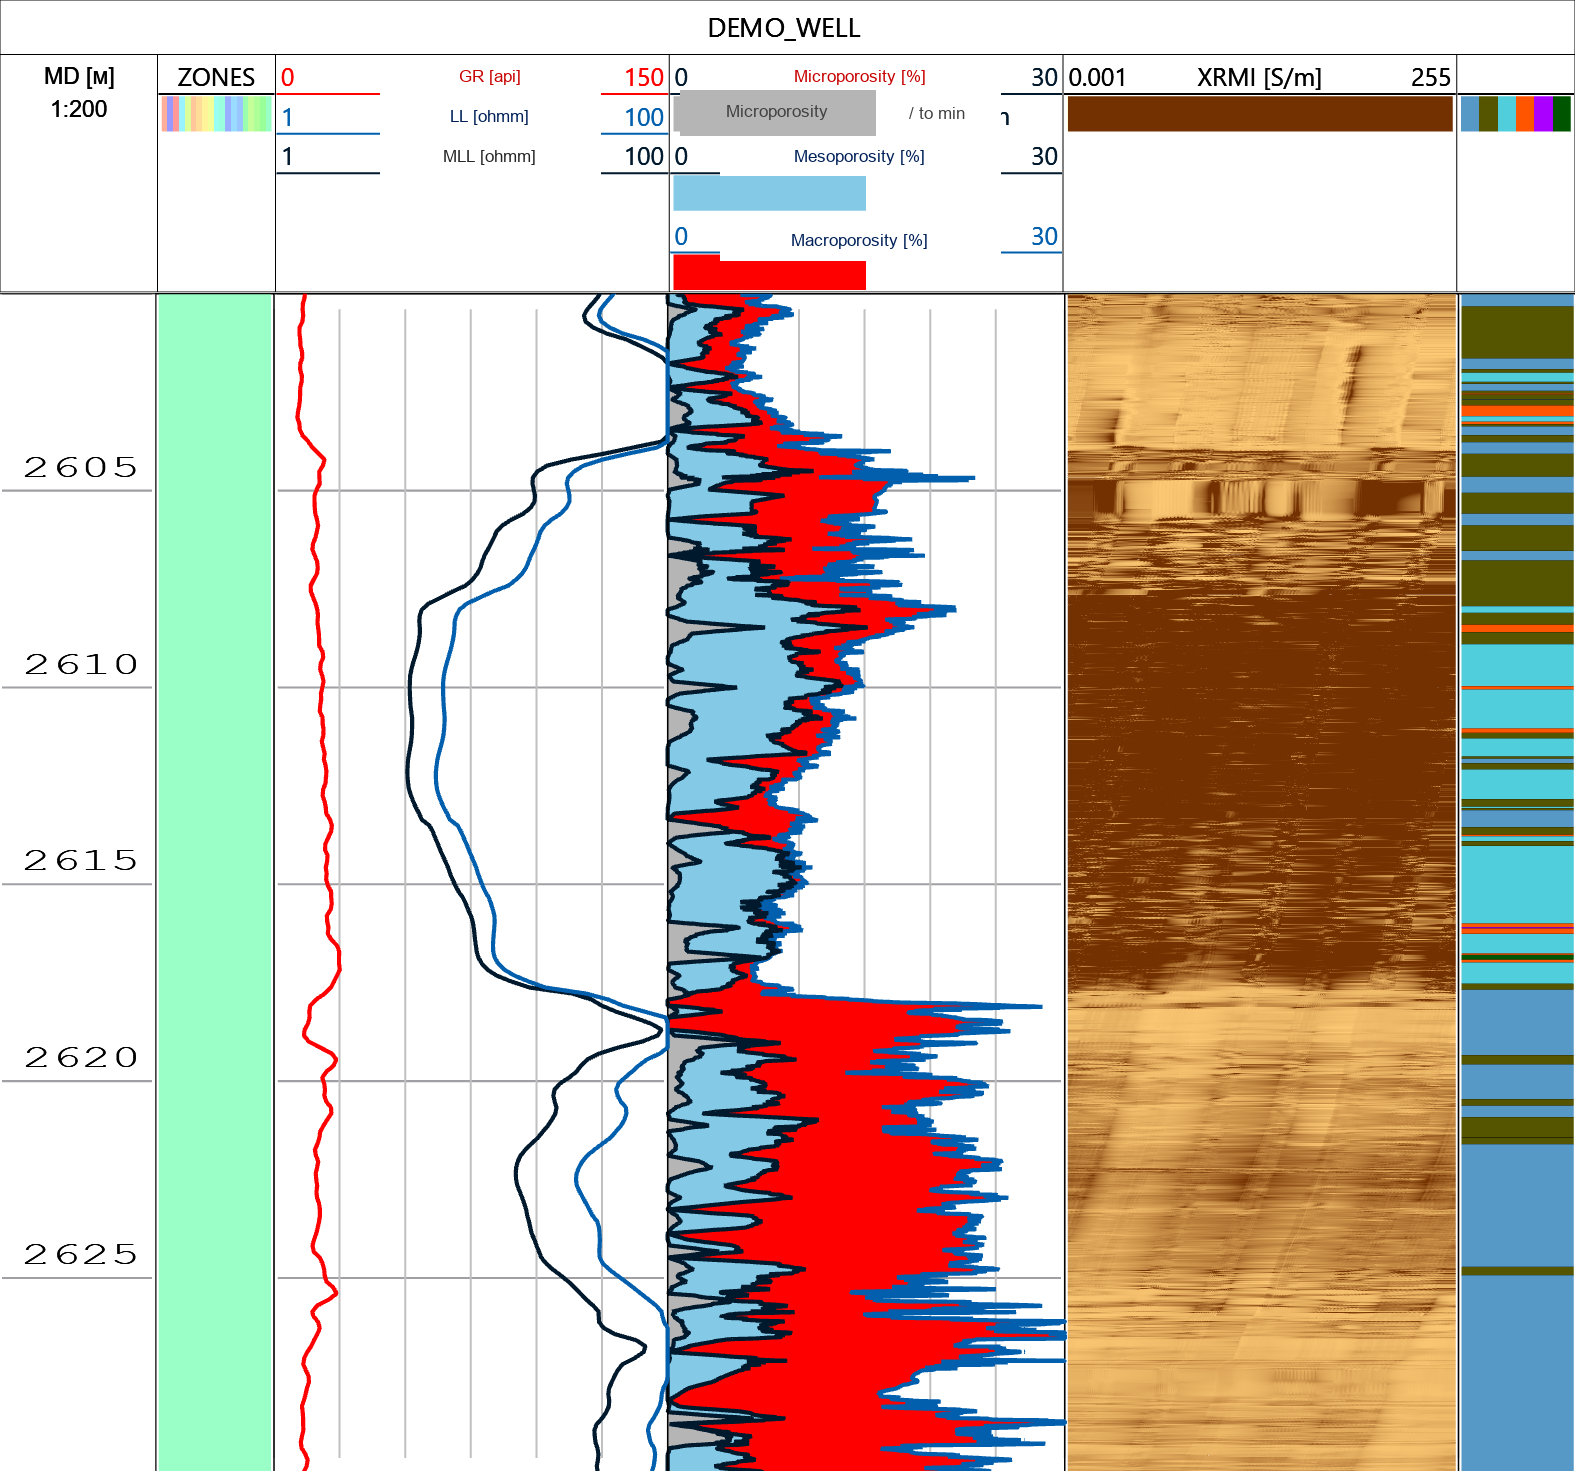
Task: Select the MLL [ohmm] curve label
Action: pyautogui.click(x=489, y=156)
